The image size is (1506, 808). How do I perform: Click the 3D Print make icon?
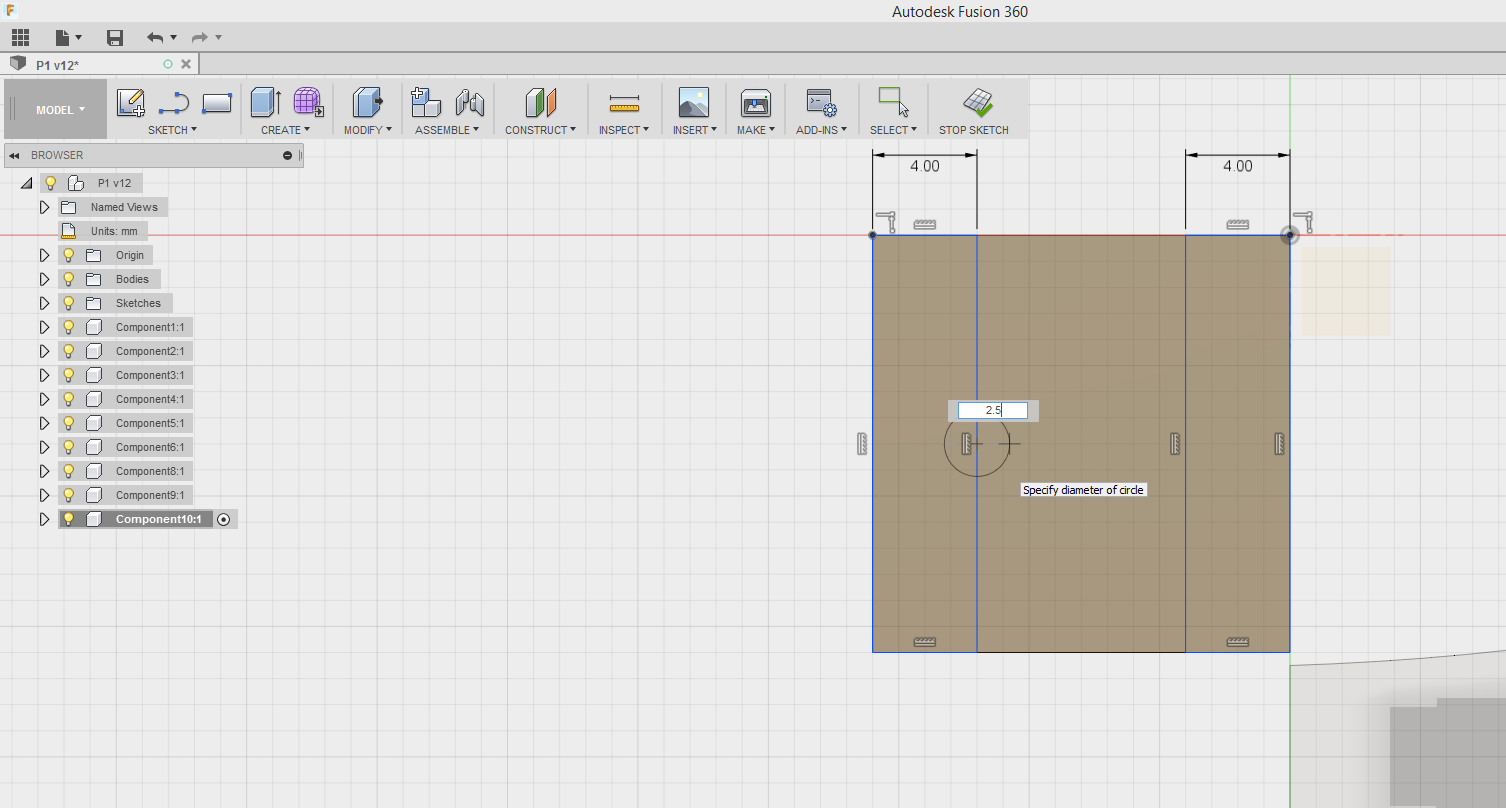[x=755, y=102]
